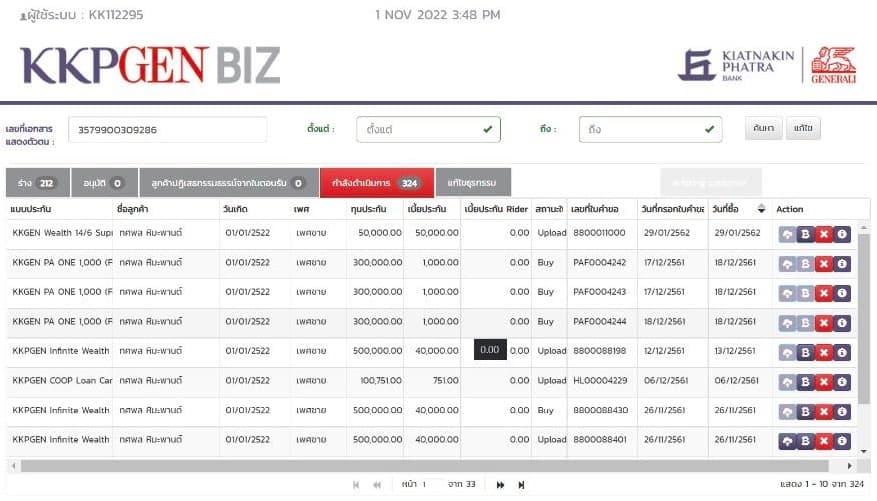Open the อนุมัติ tab
The image size is (877, 501).
103,183
